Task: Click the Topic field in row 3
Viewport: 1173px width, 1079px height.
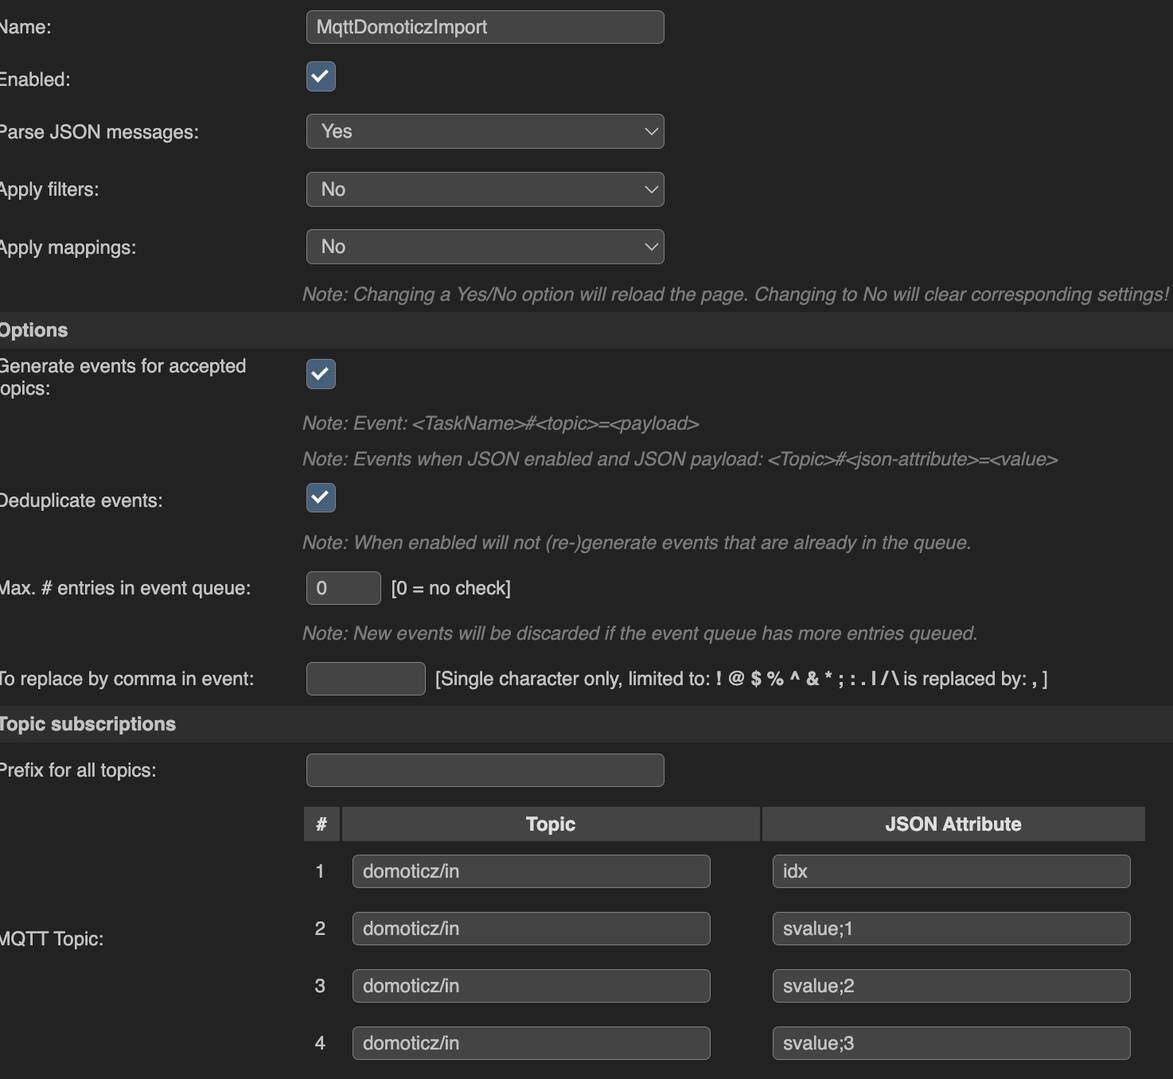Action: coord(531,985)
